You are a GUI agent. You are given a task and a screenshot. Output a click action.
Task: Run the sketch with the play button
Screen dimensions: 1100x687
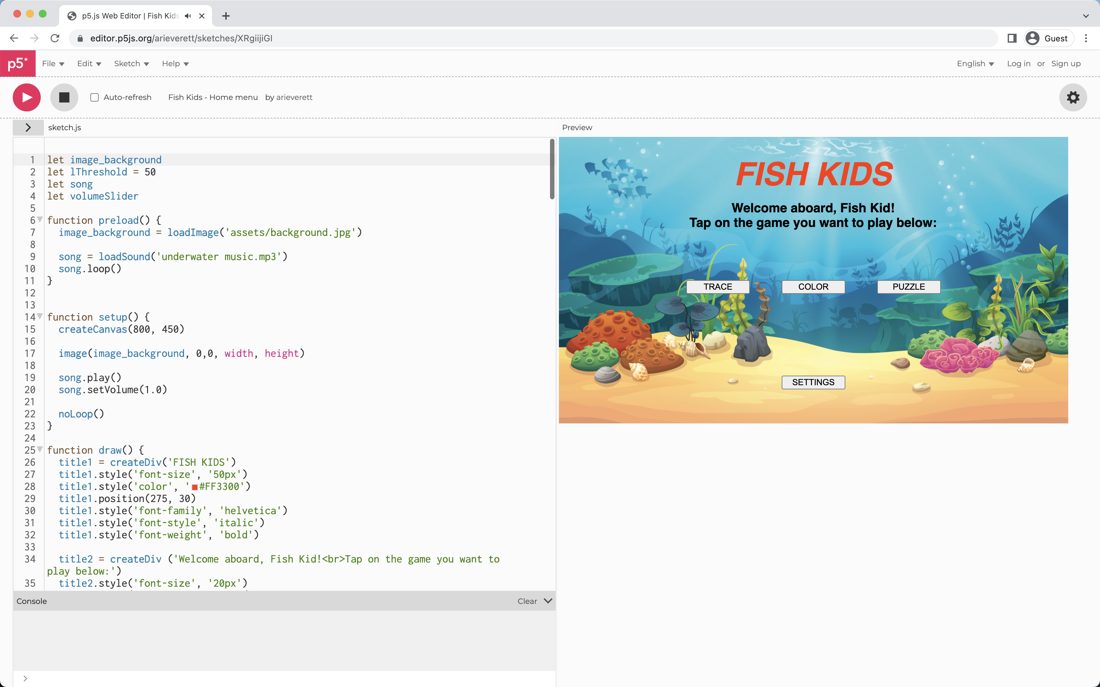pos(27,98)
